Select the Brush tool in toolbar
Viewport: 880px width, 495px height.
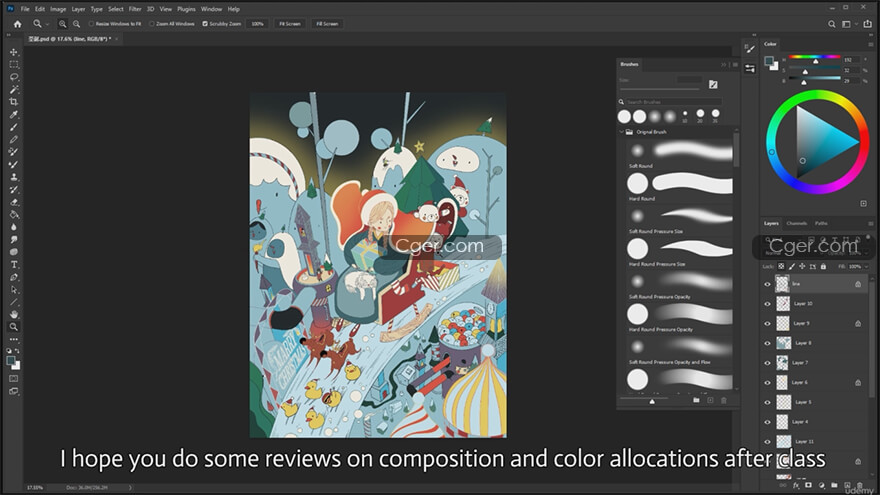pos(13,127)
